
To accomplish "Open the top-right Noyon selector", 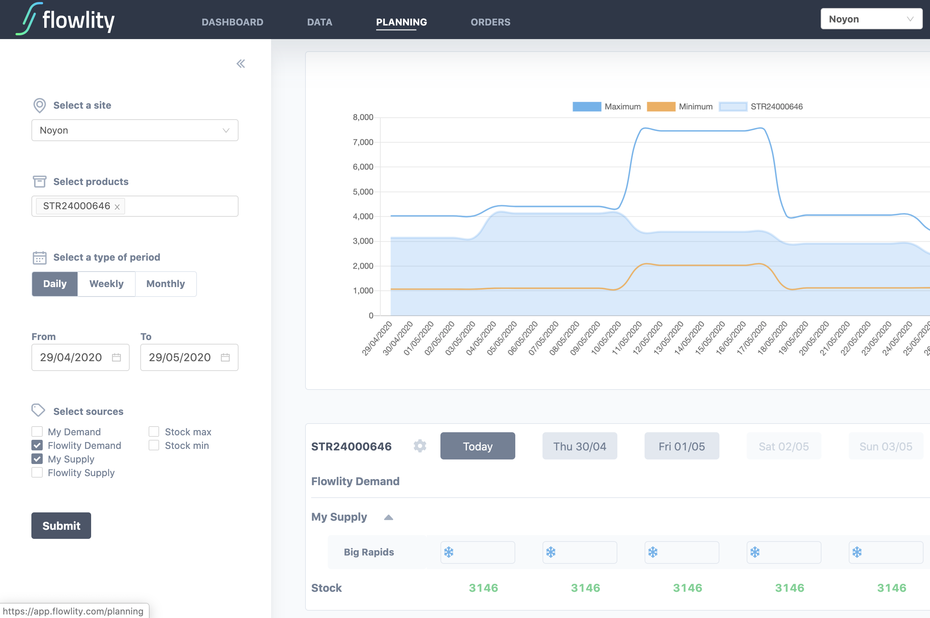I will click(x=871, y=19).
